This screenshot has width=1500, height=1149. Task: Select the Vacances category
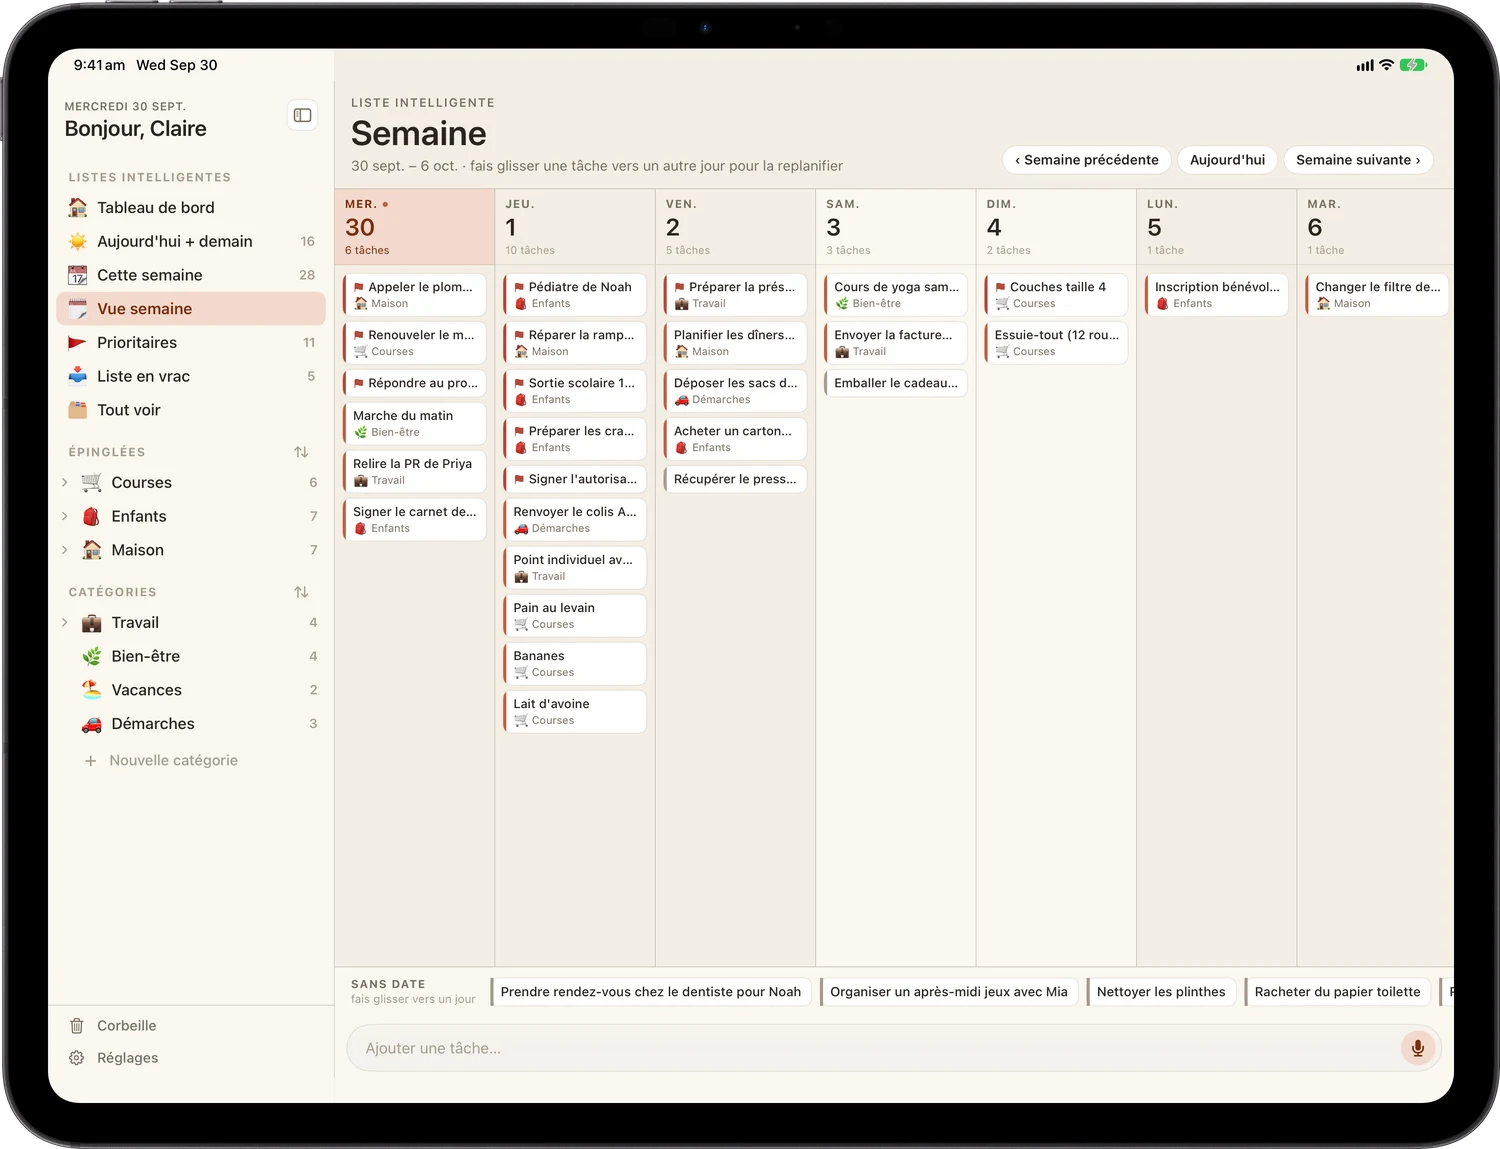click(191, 690)
